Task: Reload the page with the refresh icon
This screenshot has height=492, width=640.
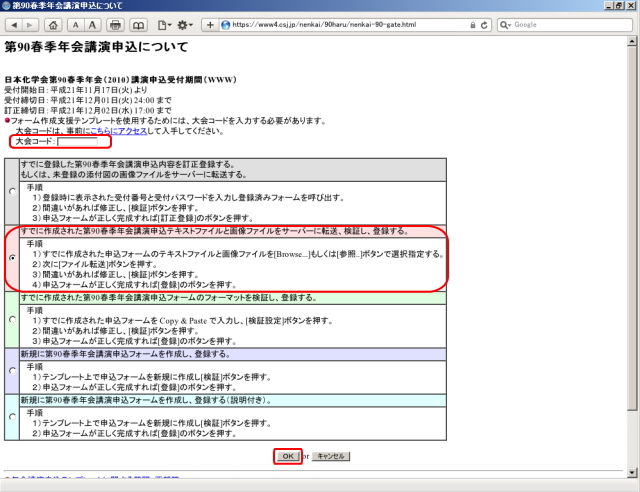Action: click(x=484, y=24)
